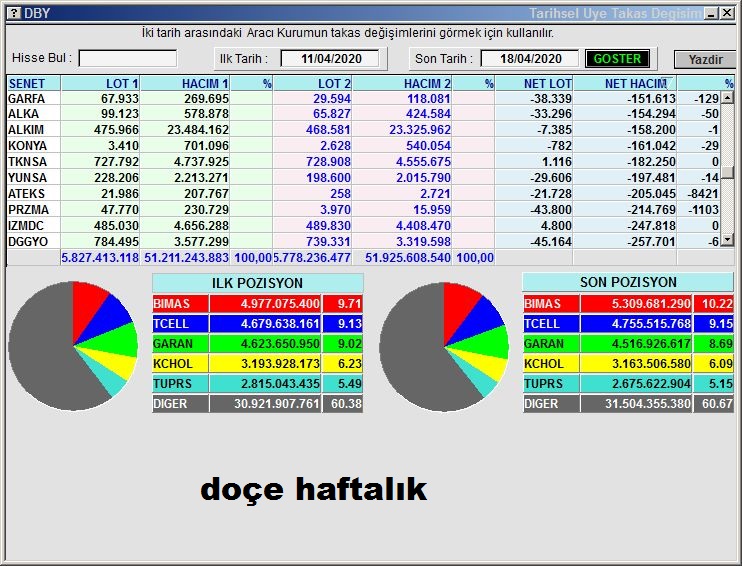The height and width of the screenshot is (566, 742).
Task: Select the ATEKS row
Action: pos(364,194)
